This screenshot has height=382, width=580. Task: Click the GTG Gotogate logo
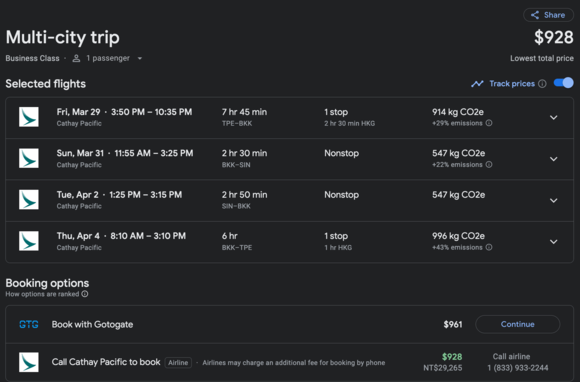point(29,325)
